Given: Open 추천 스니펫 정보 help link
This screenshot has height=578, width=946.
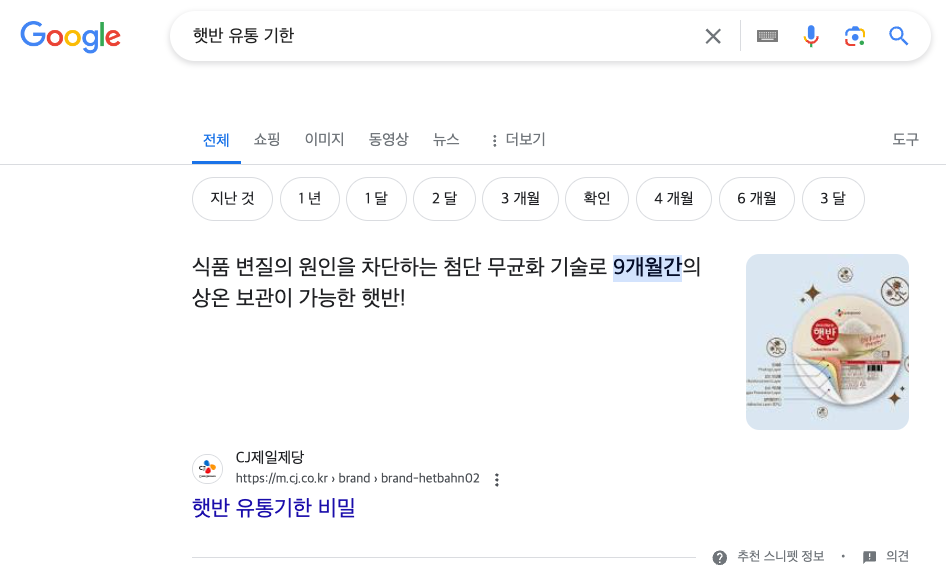Looking at the screenshot, I should click(770, 557).
